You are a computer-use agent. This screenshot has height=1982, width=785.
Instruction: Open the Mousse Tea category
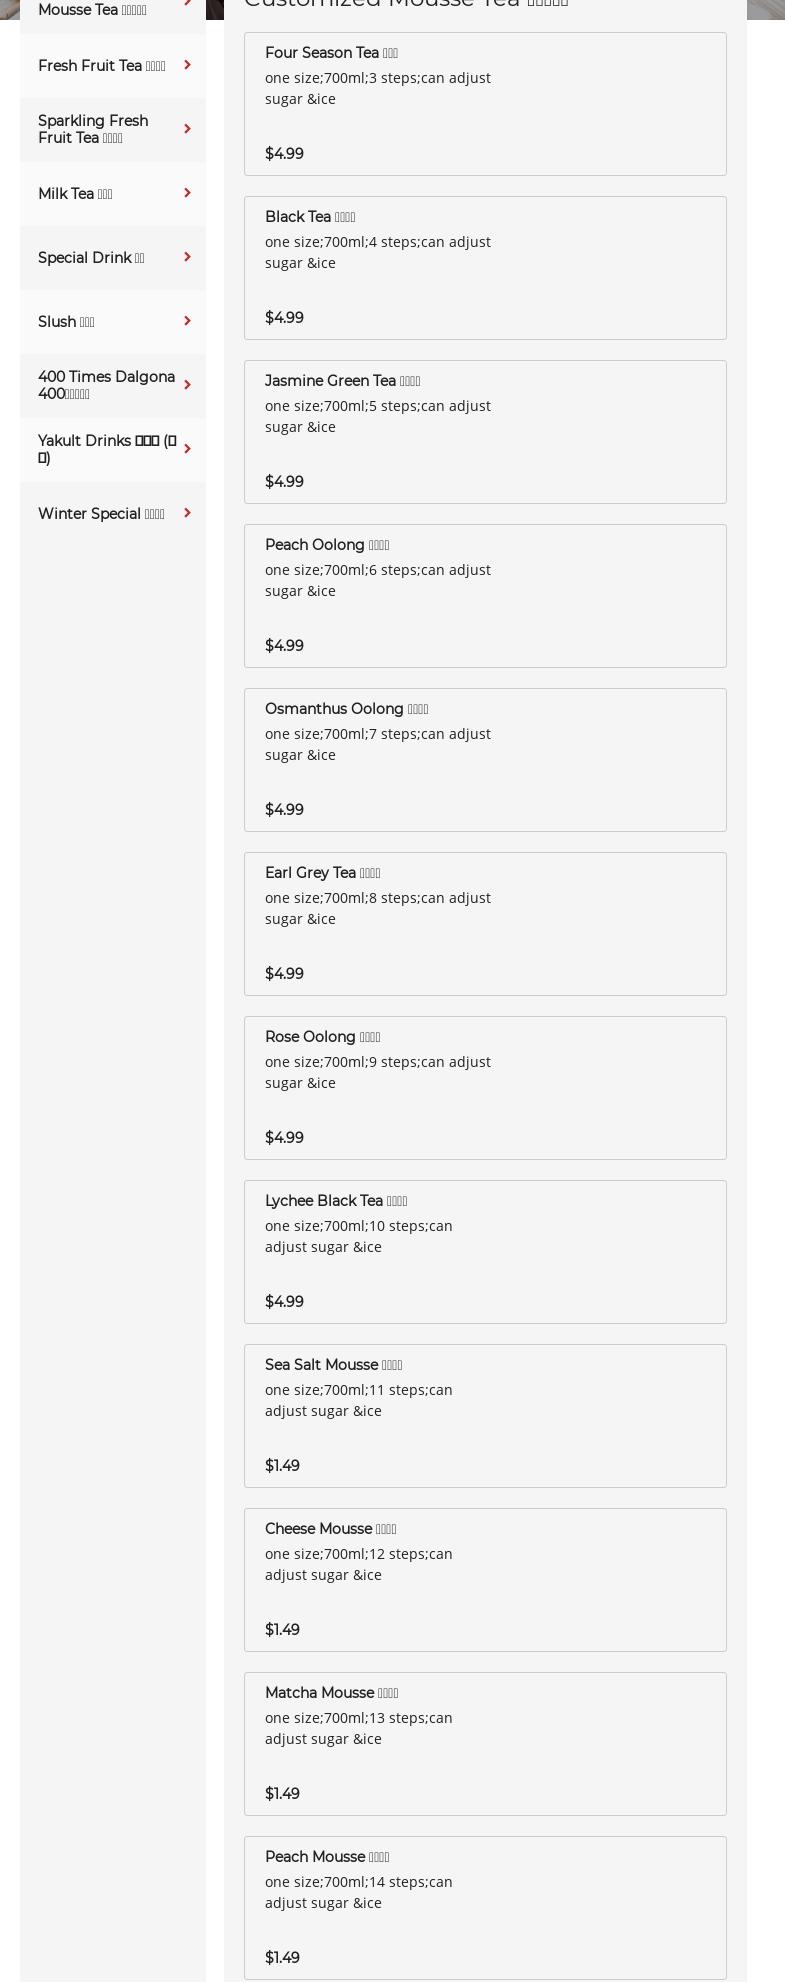click(92, 10)
